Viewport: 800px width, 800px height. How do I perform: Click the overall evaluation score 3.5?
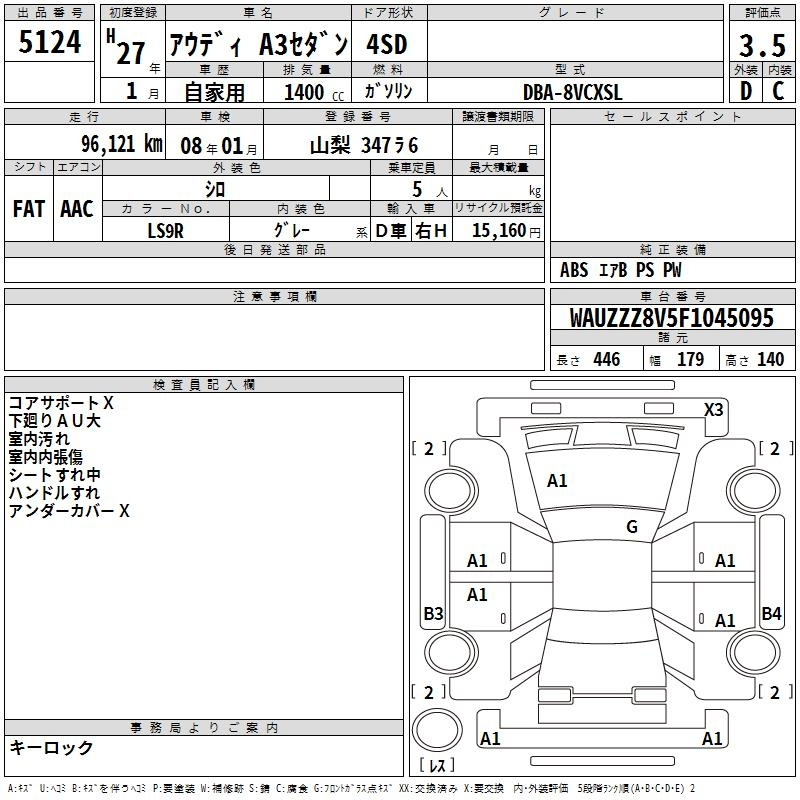click(761, 45)
